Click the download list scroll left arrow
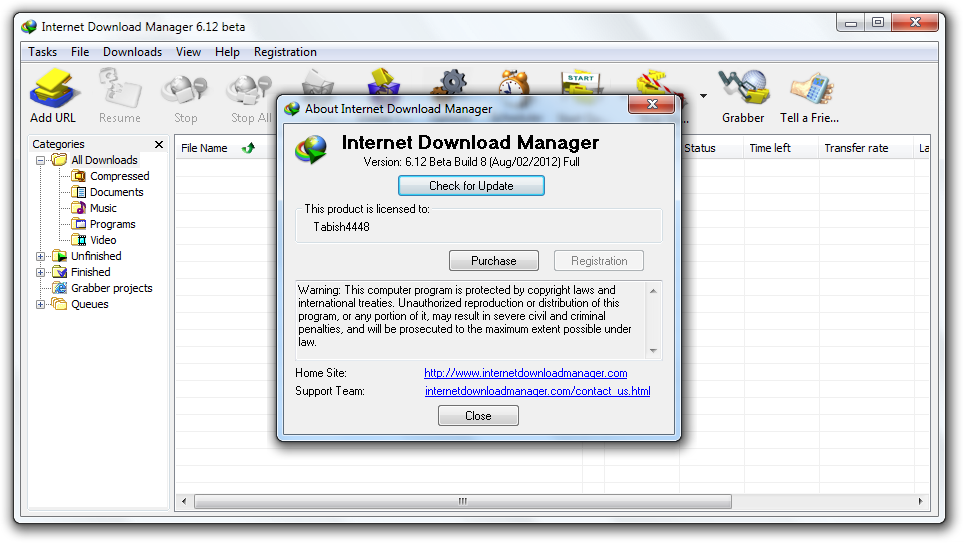The image size is (964, 543). click(x=184, y=502)
